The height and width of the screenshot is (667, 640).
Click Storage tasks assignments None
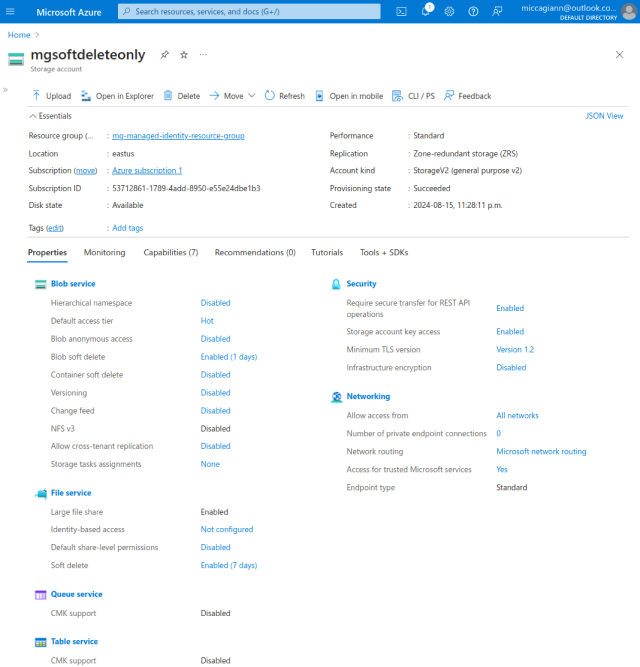coord(210,464)
